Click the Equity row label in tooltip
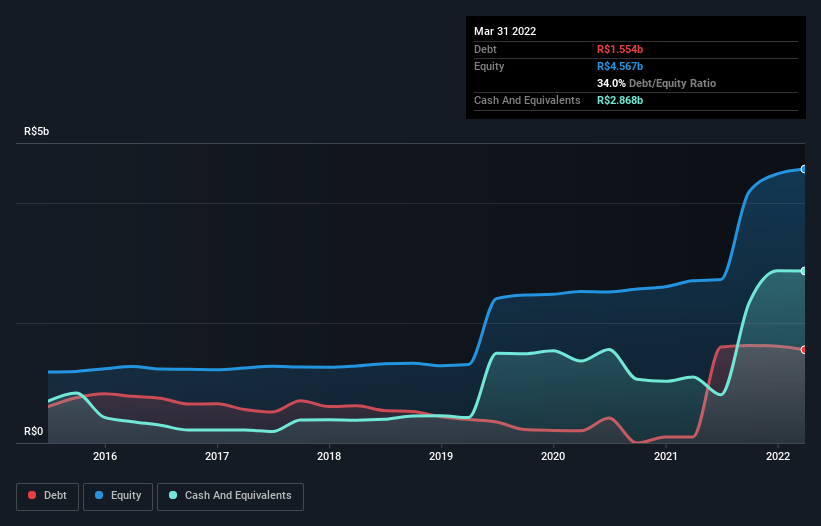The image size is (821, 526). pyautogui.click(x=489, y=66)
